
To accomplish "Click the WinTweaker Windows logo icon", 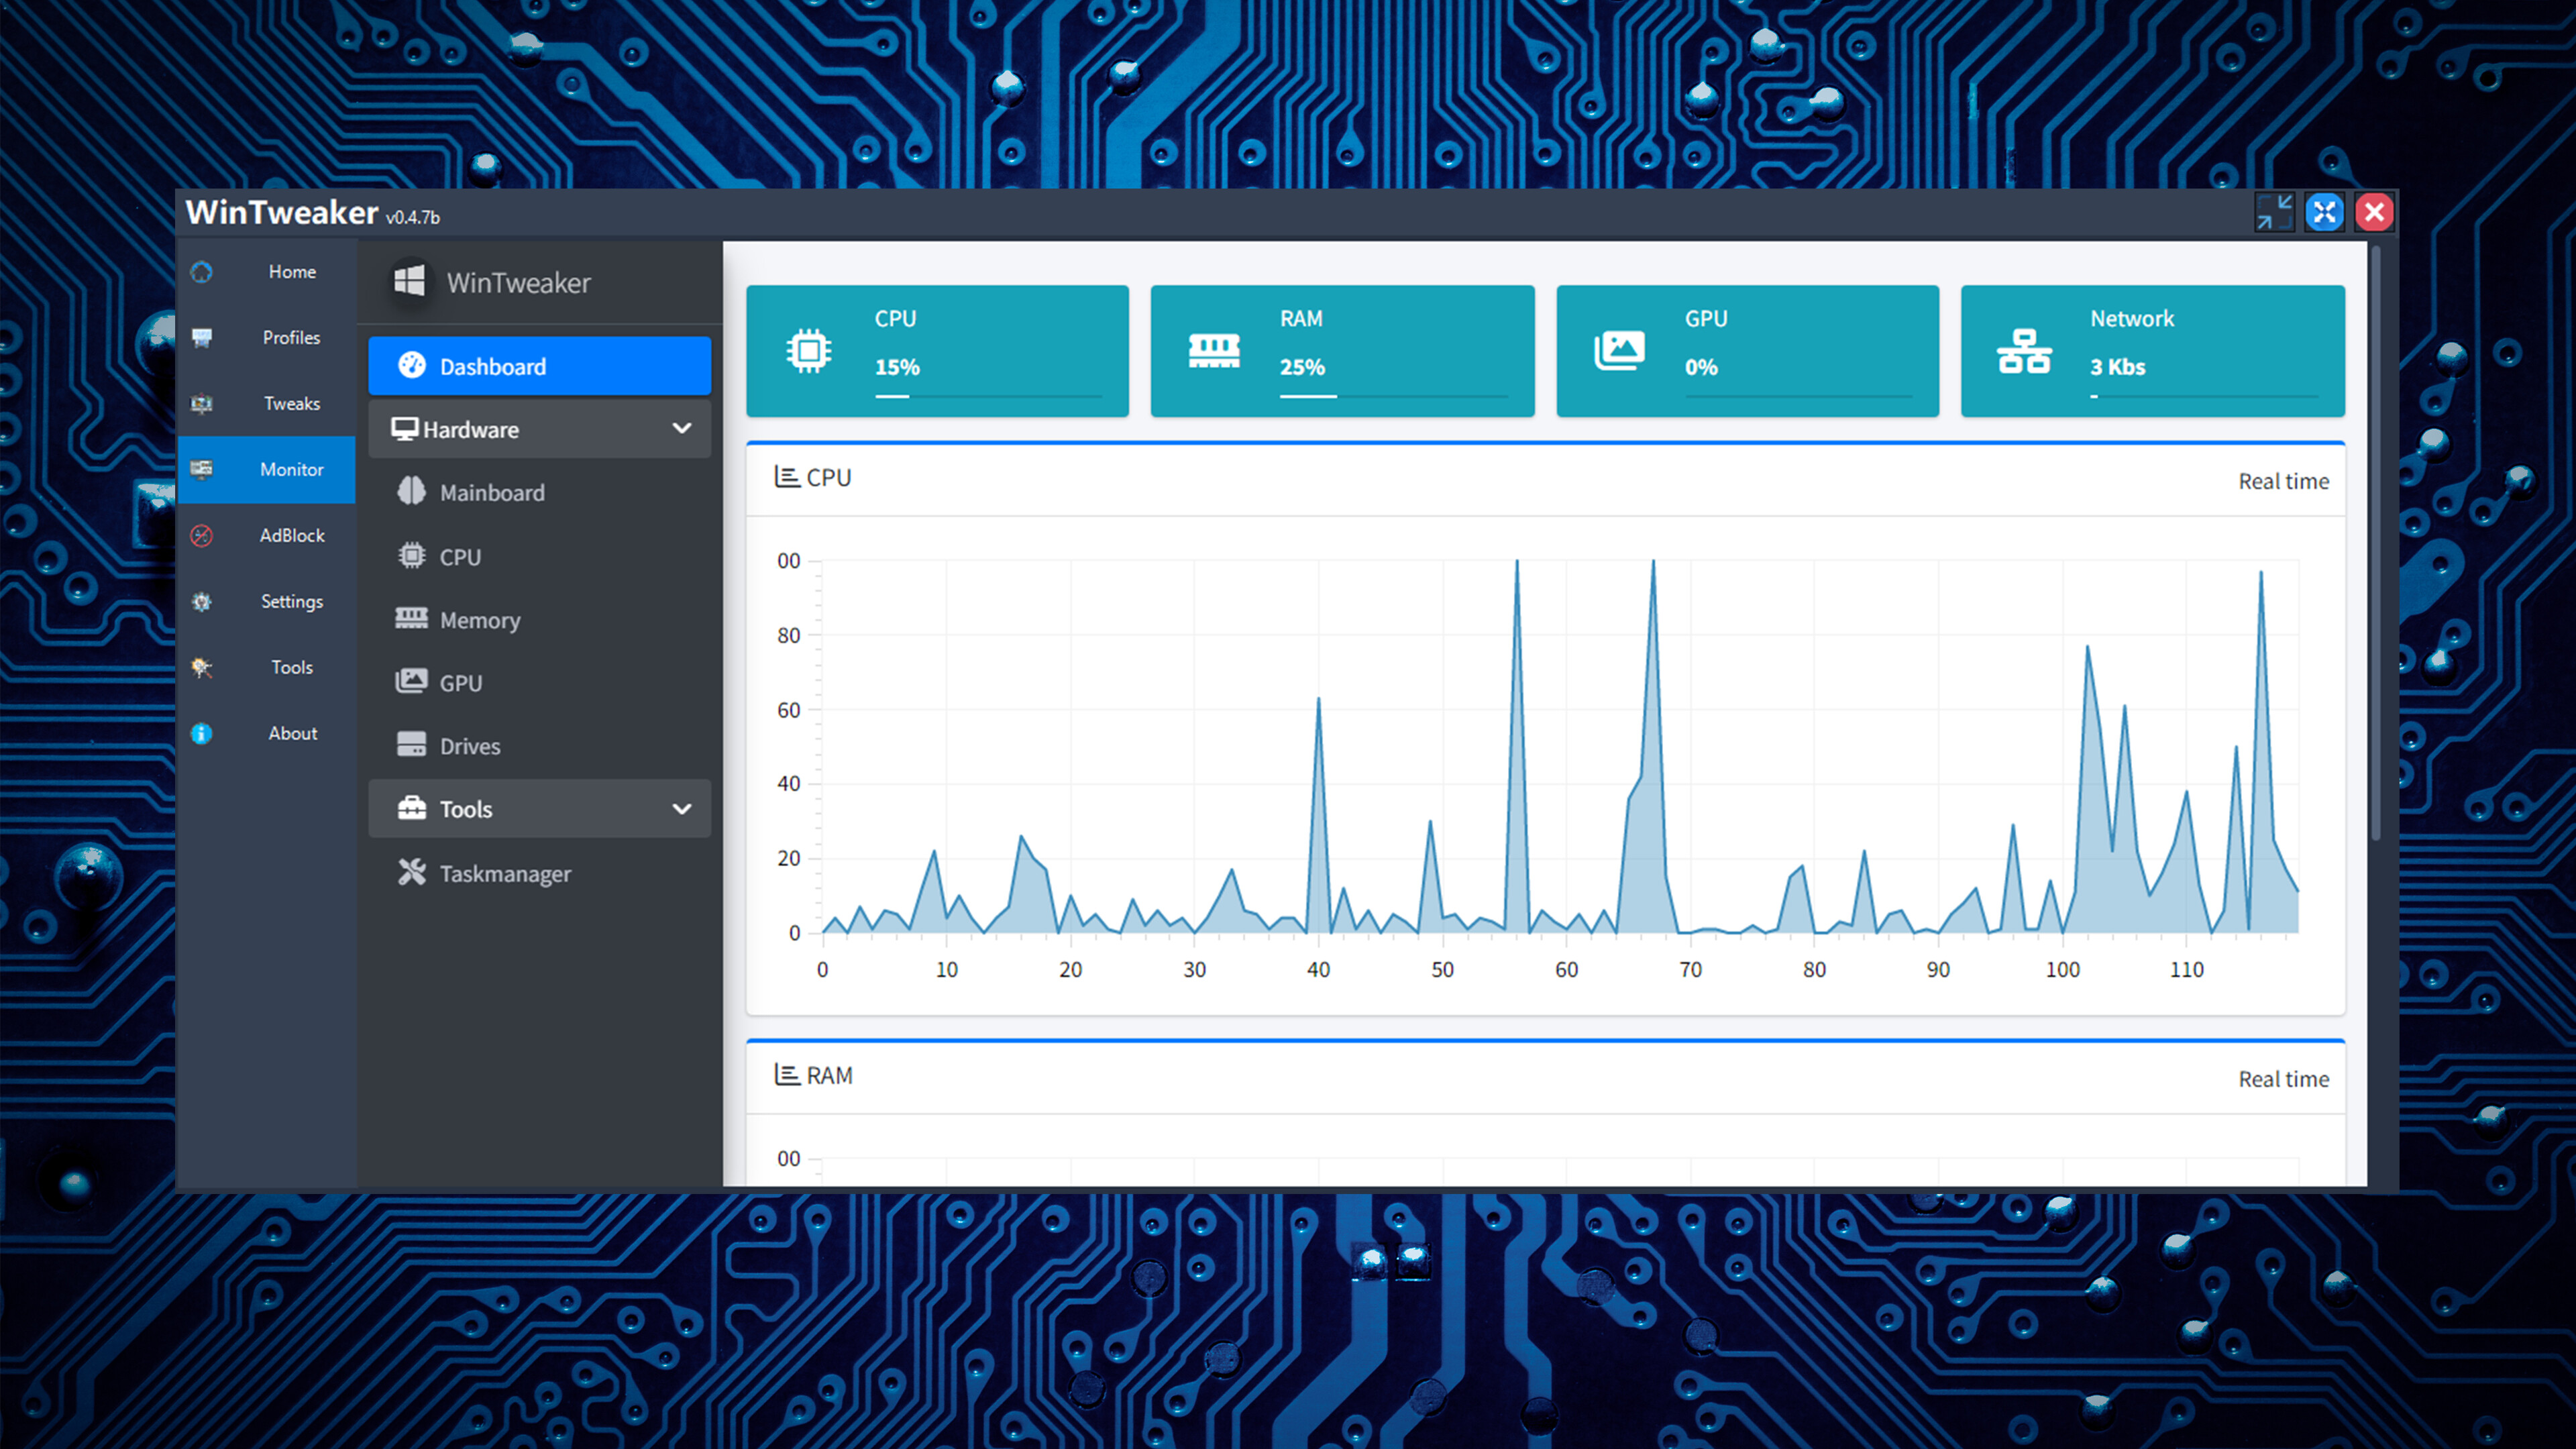I will click(x=409, y=282).
